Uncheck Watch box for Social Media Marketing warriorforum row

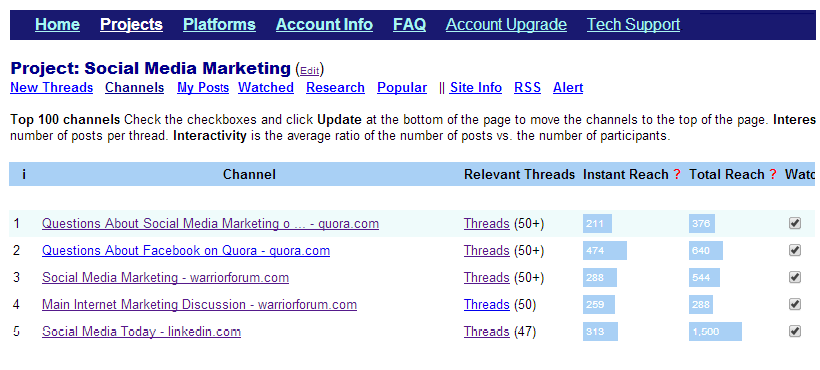click(795, 278)
